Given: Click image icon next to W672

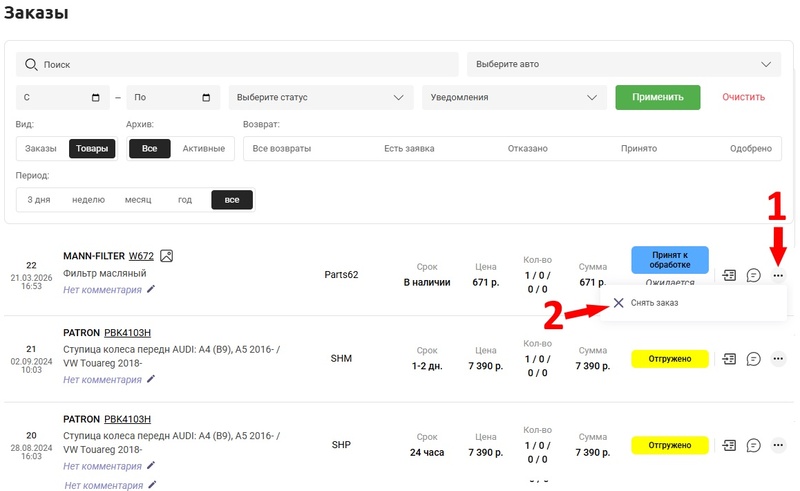Looking at the screenshot, I should point(167,256).
